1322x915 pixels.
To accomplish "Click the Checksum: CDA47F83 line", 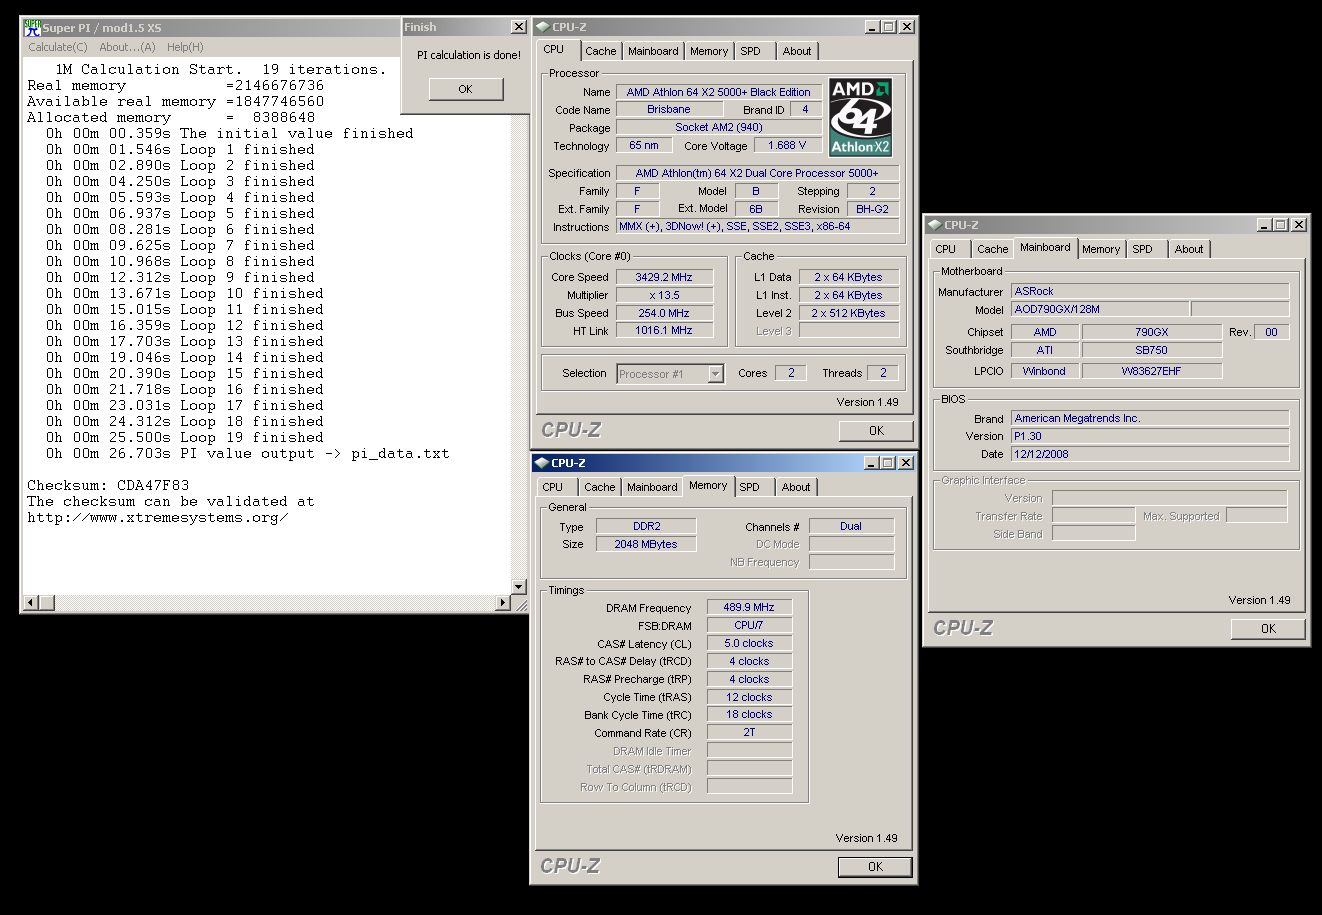I will pyautogui.click(x=108, y=485).
